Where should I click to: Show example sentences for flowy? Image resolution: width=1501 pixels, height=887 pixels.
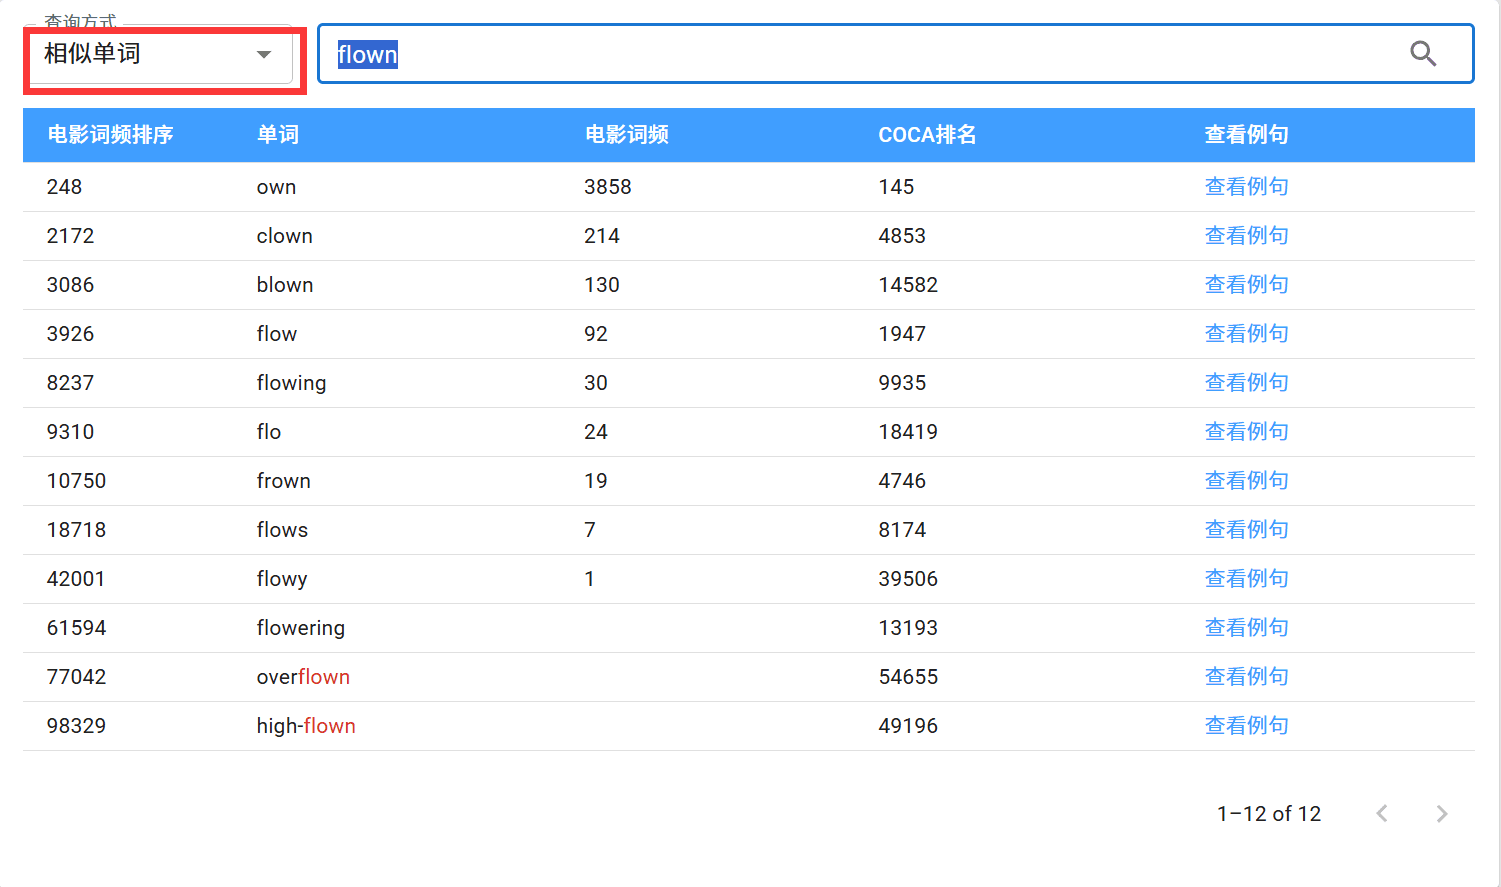pos(1245,579)
